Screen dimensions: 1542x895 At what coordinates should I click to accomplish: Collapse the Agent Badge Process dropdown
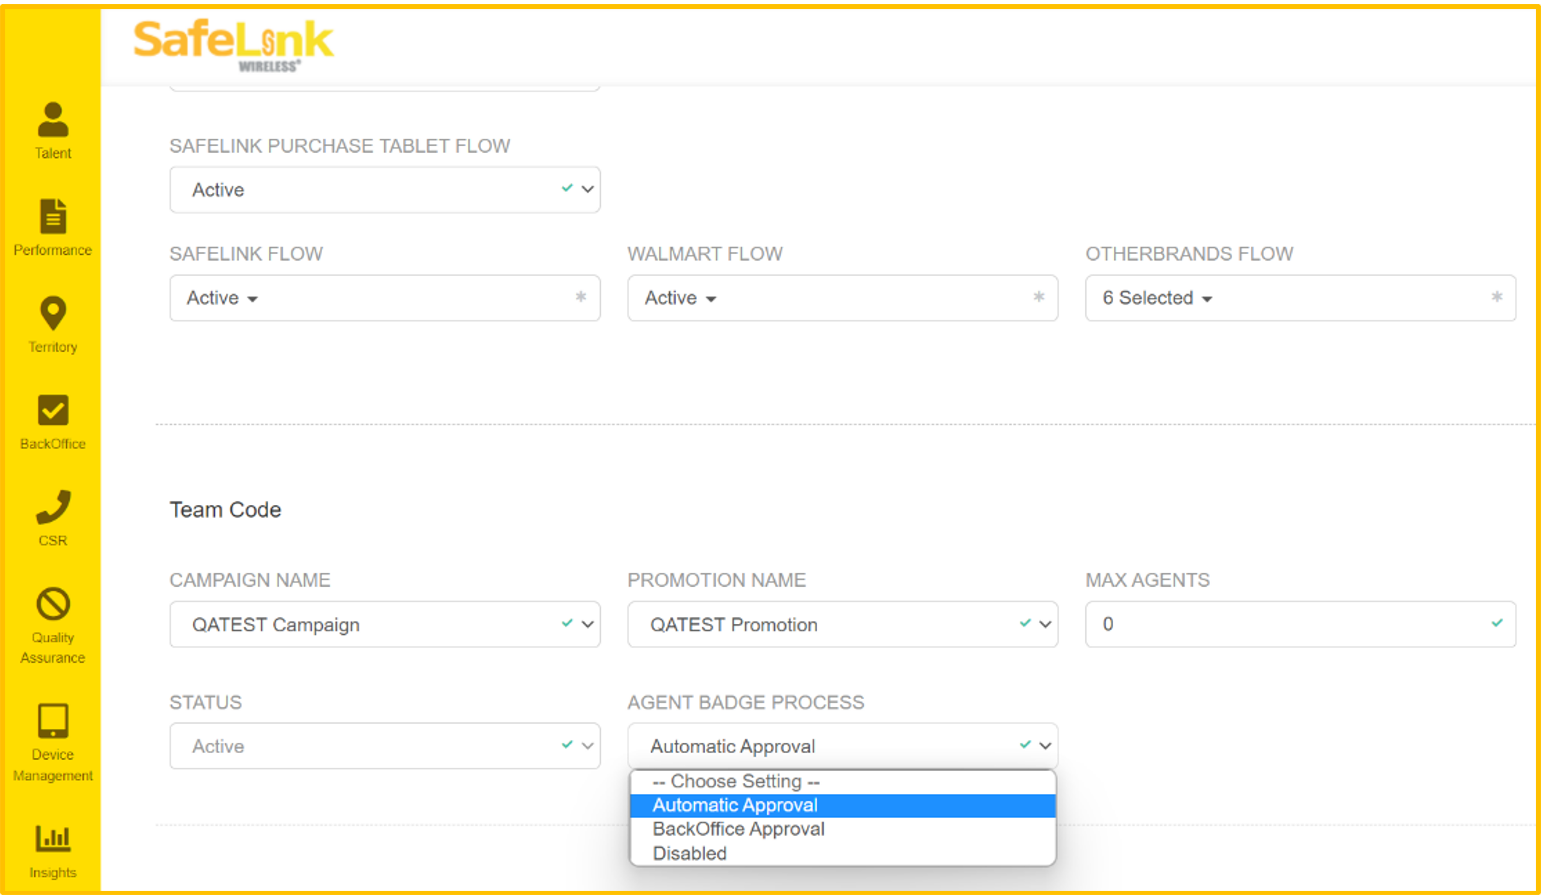coord(843,746)
